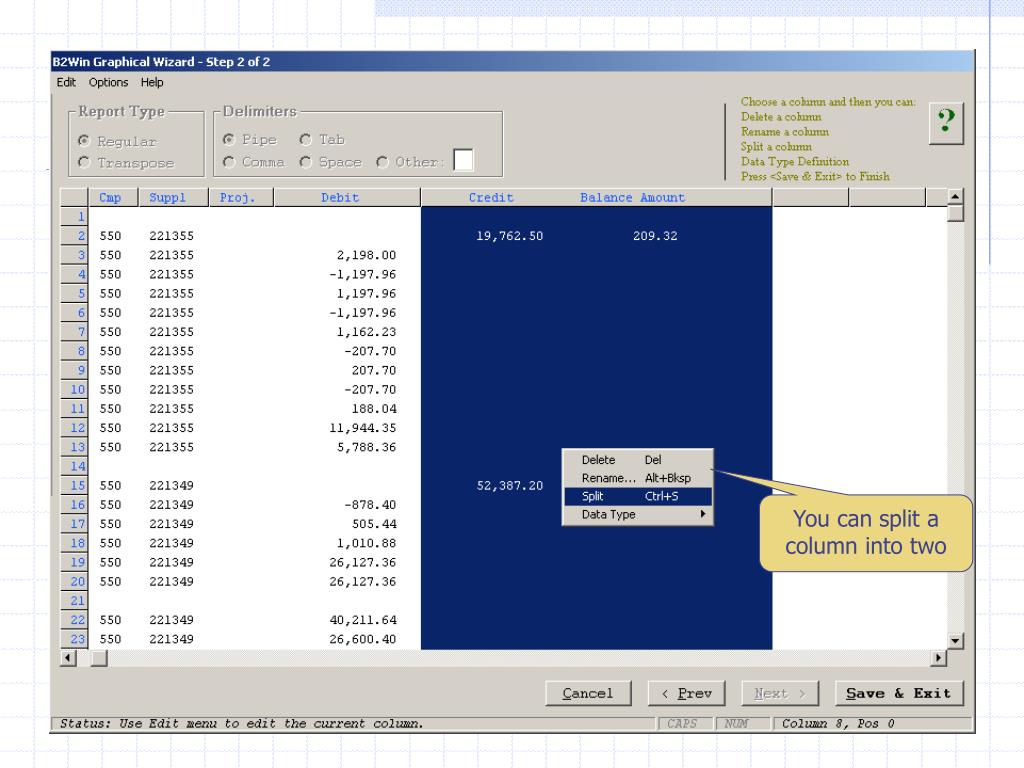Screen dimensions: 1024x768
Task: Select row 14 header
Action: pos(74,466)
